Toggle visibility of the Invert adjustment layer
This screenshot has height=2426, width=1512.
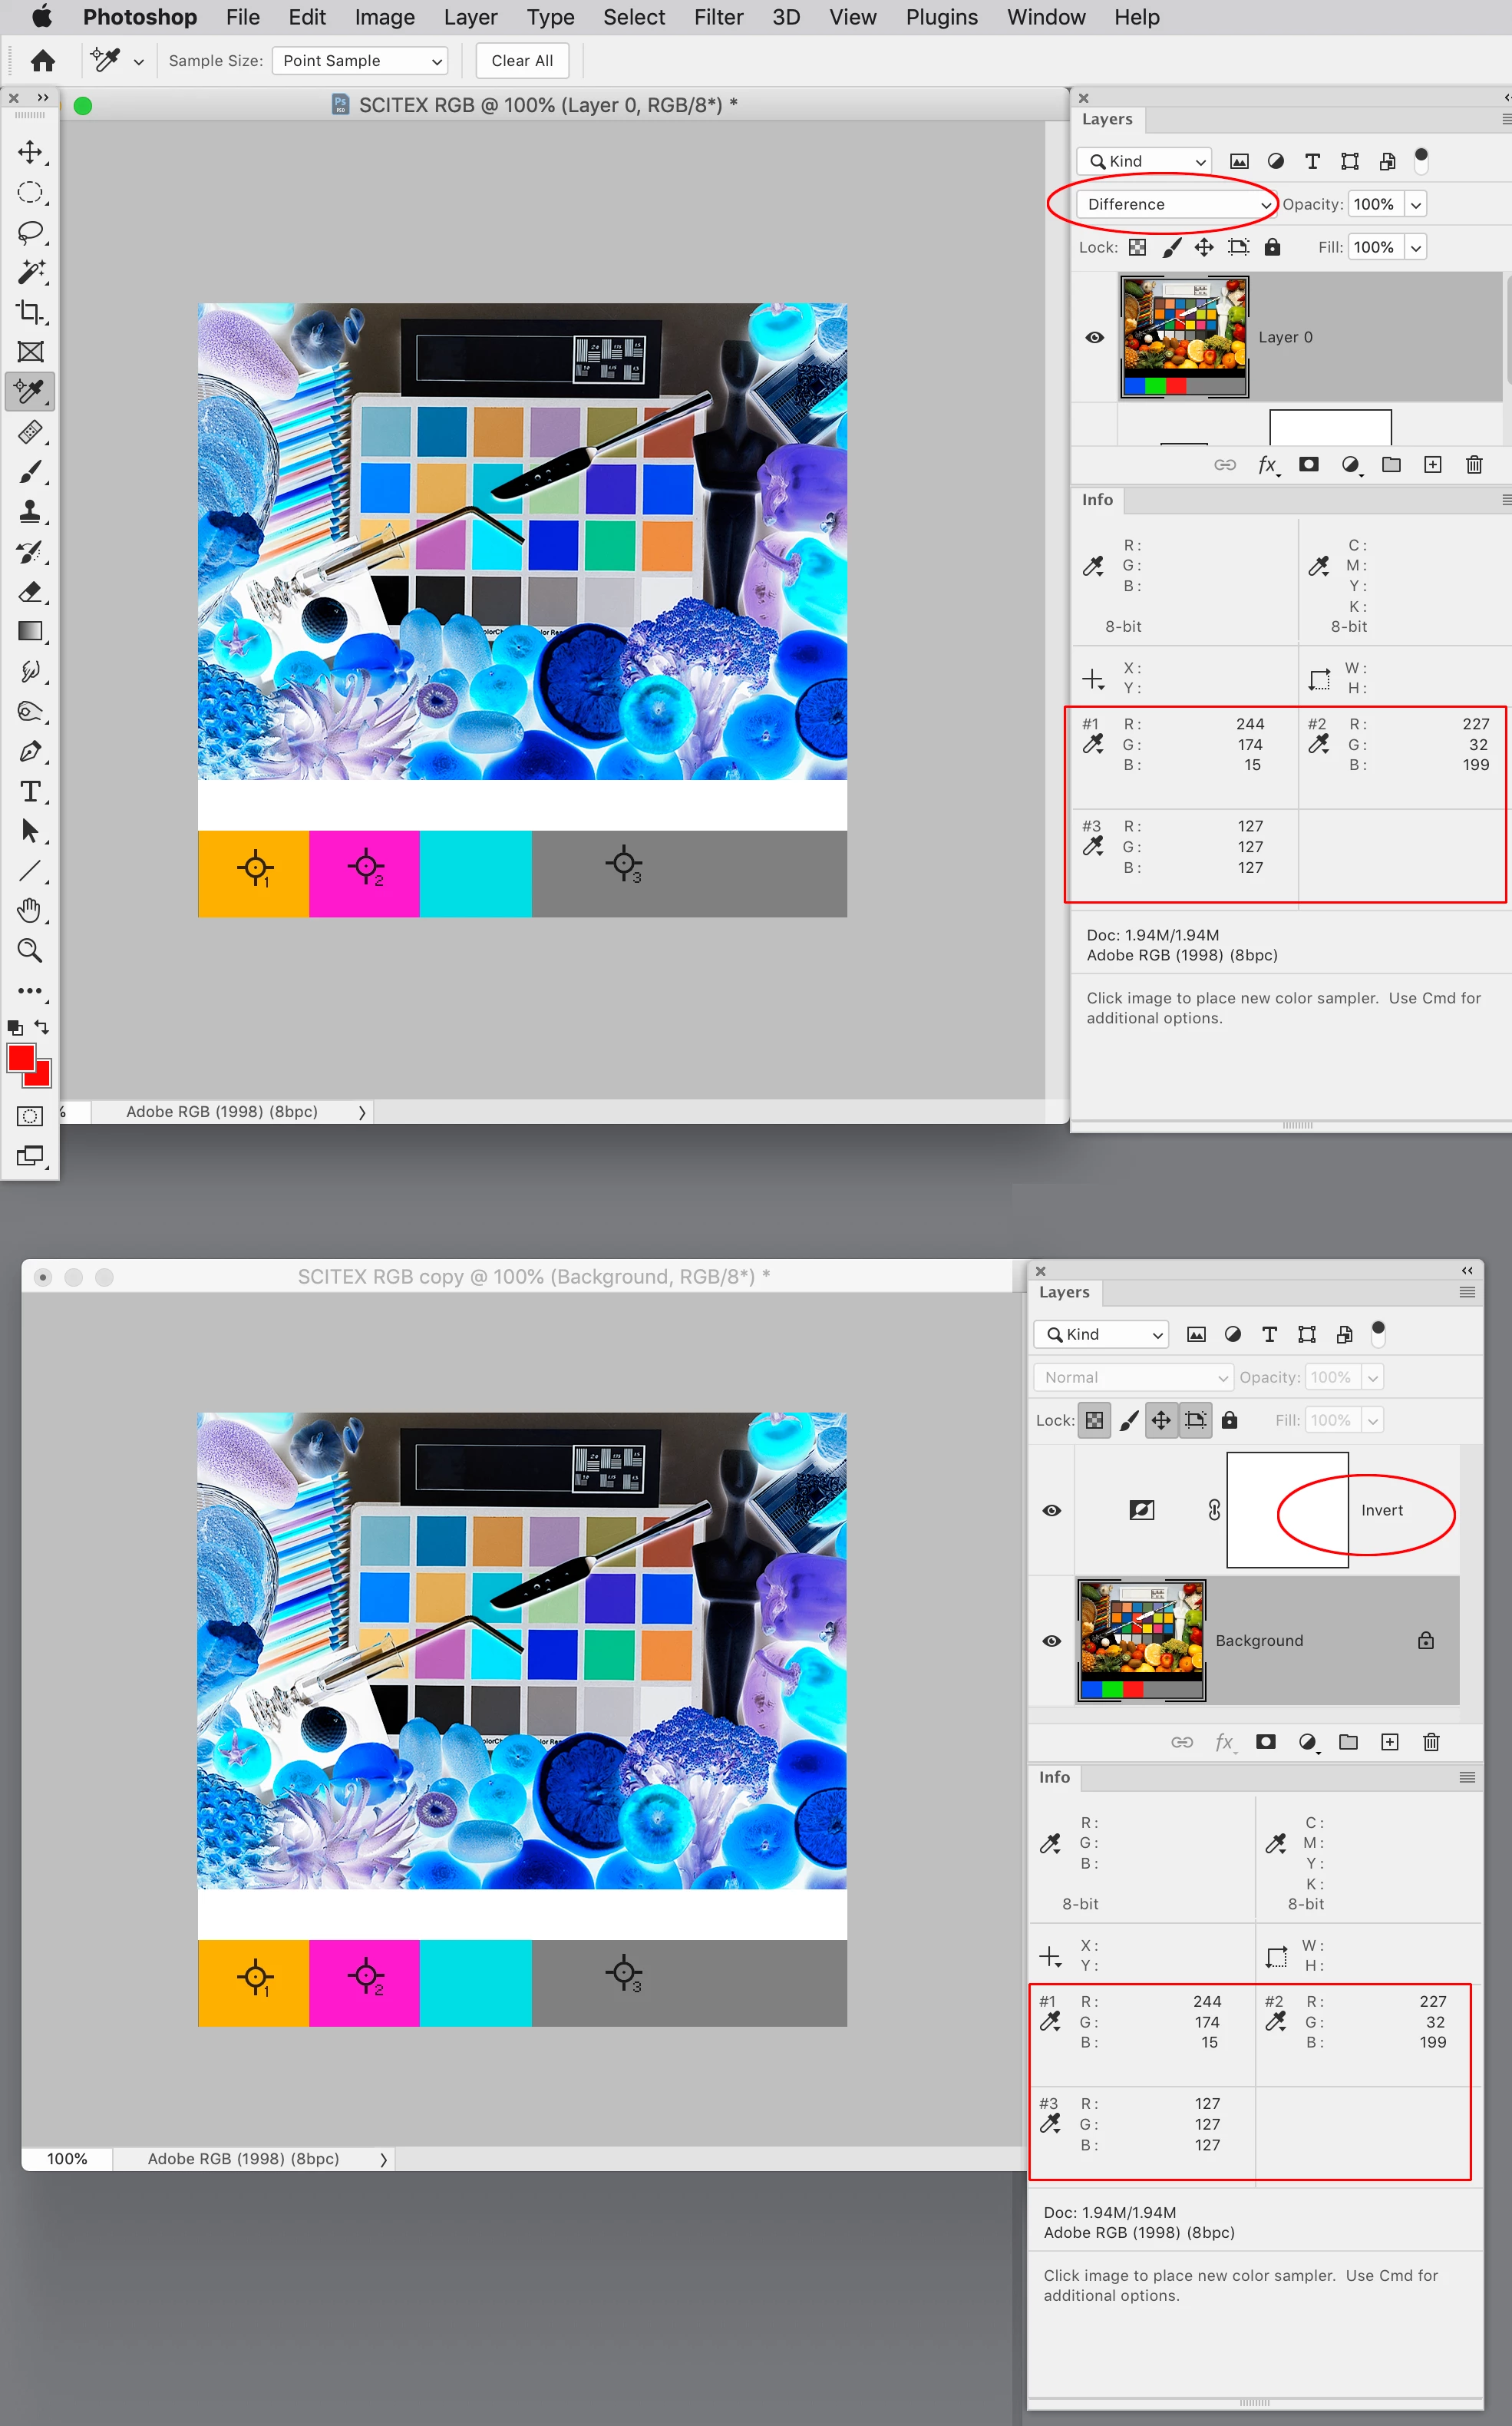tap(1051, 1510)
